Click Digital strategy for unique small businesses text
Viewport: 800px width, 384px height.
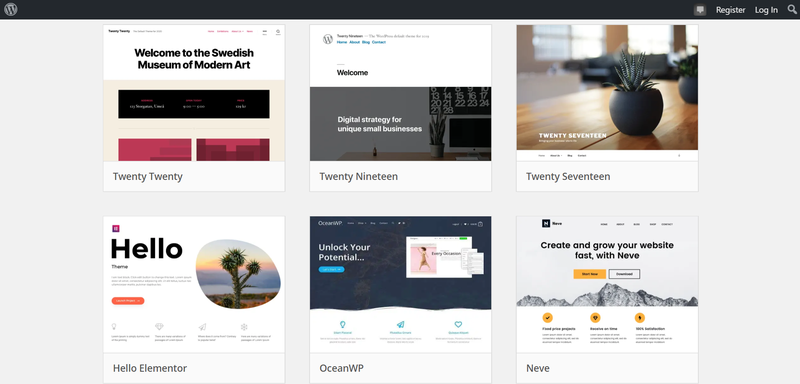pos(380,124)
